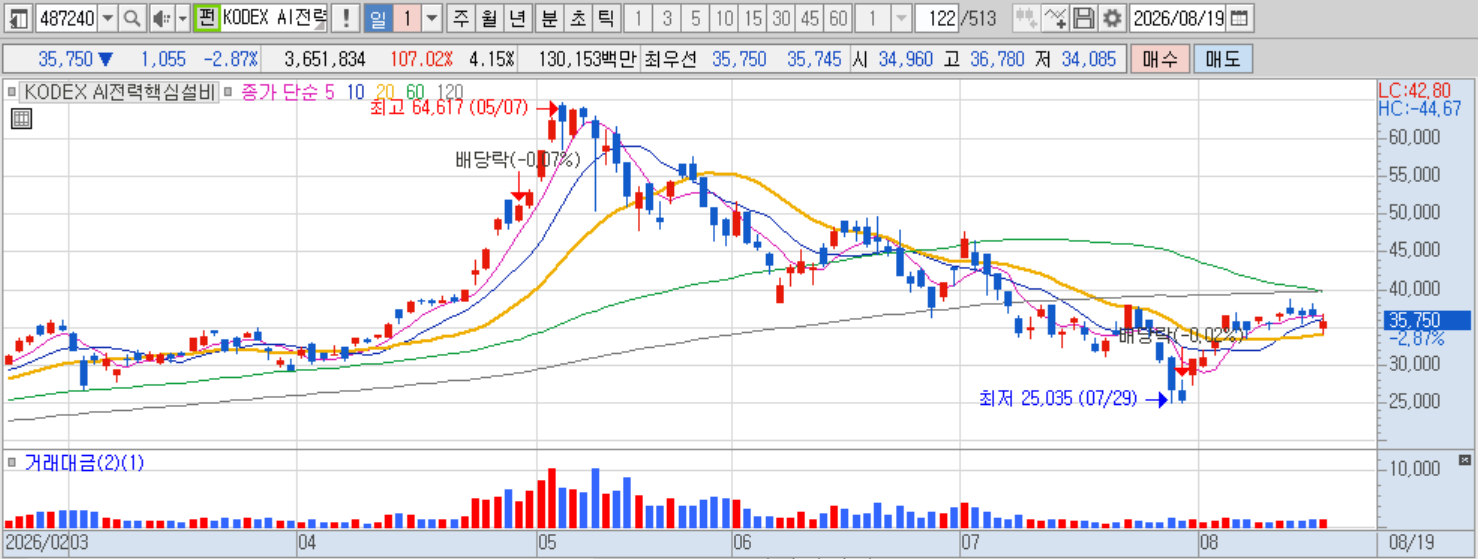Click the 배당락(-0.07%) annotation
The image size is (1478, 559).
[x=518, y=159]
